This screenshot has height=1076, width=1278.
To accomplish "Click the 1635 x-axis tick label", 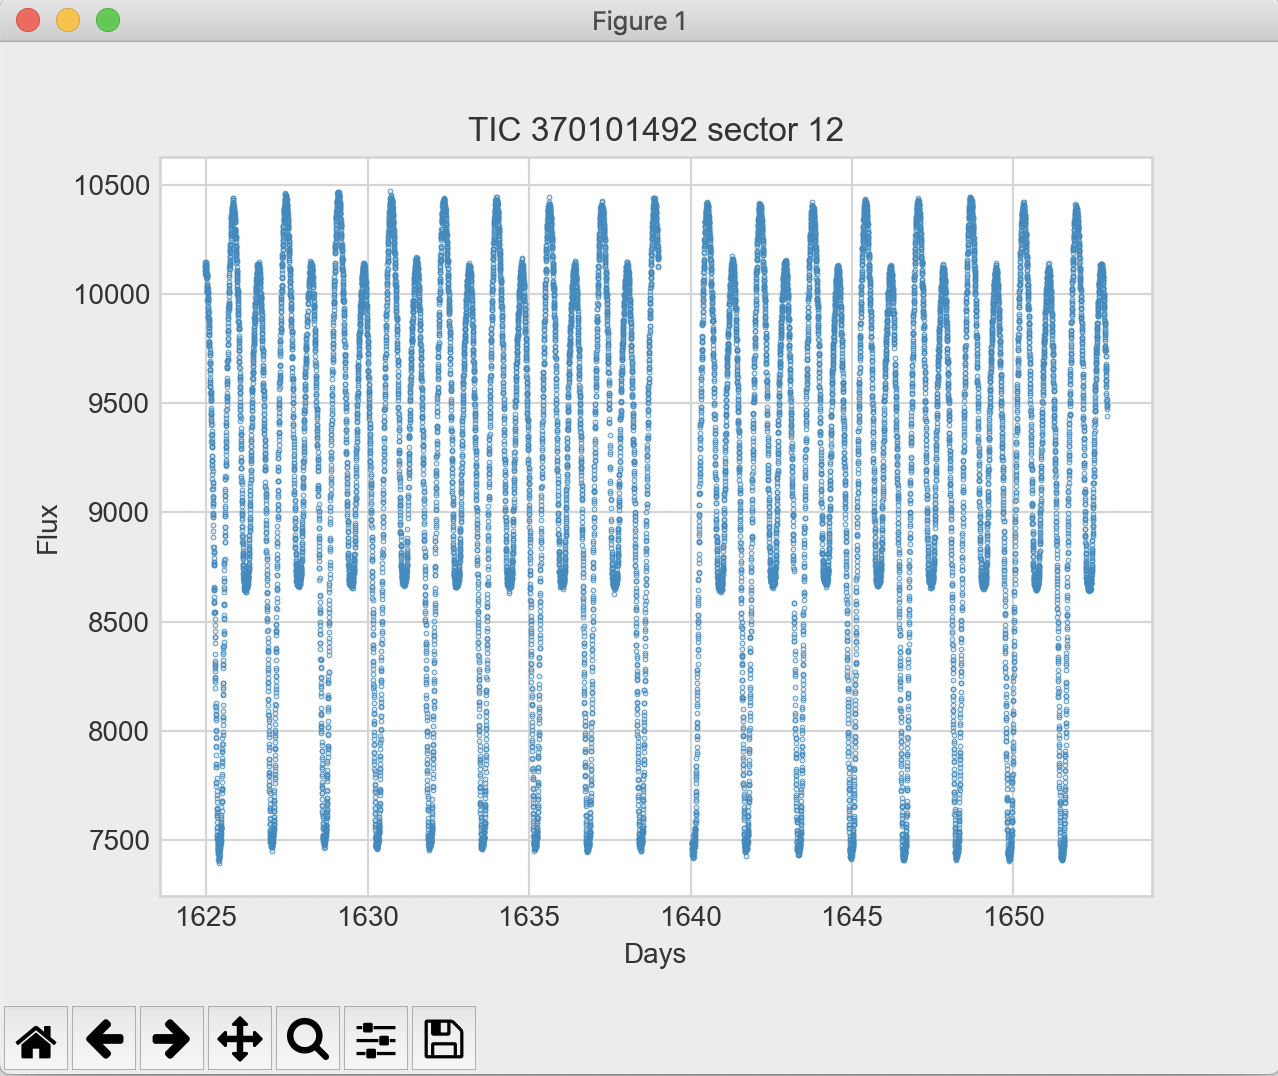I will click(529, 916).
